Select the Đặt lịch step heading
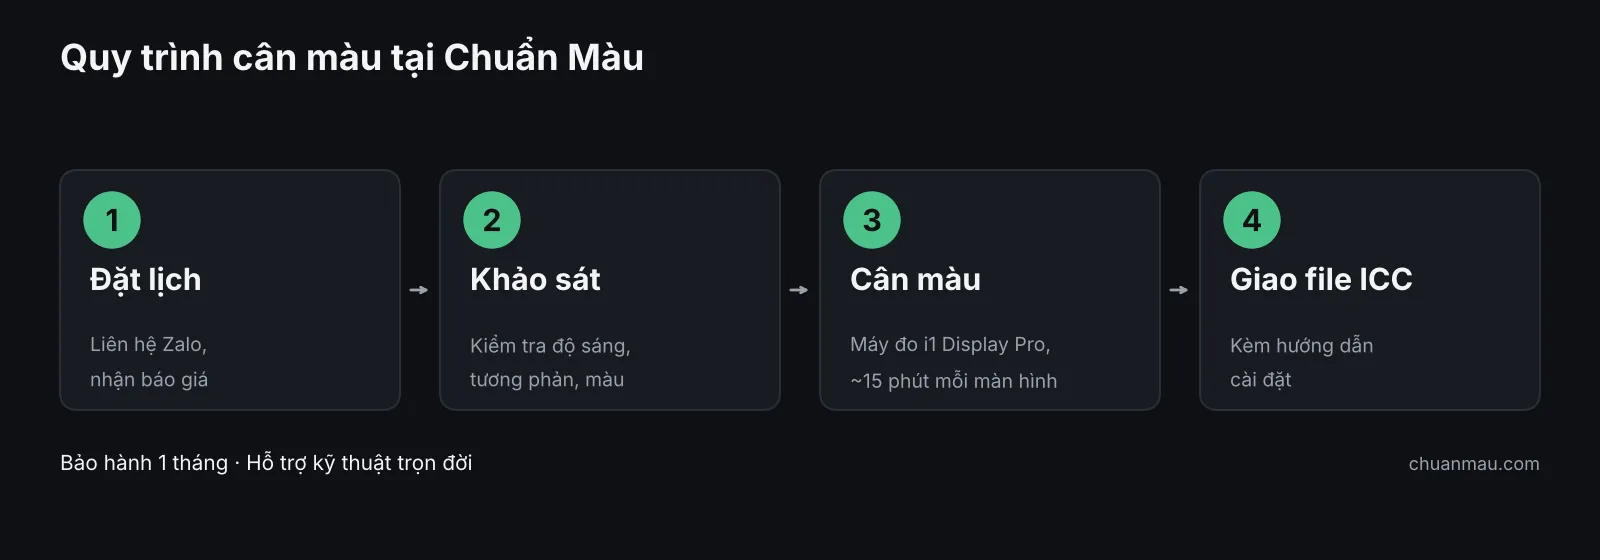 point(146,280)
